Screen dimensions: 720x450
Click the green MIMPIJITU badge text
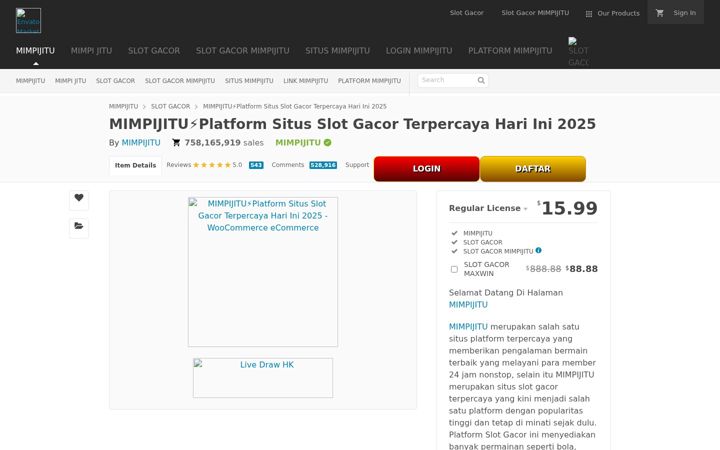pyautogui.click(x=298, y=143)
